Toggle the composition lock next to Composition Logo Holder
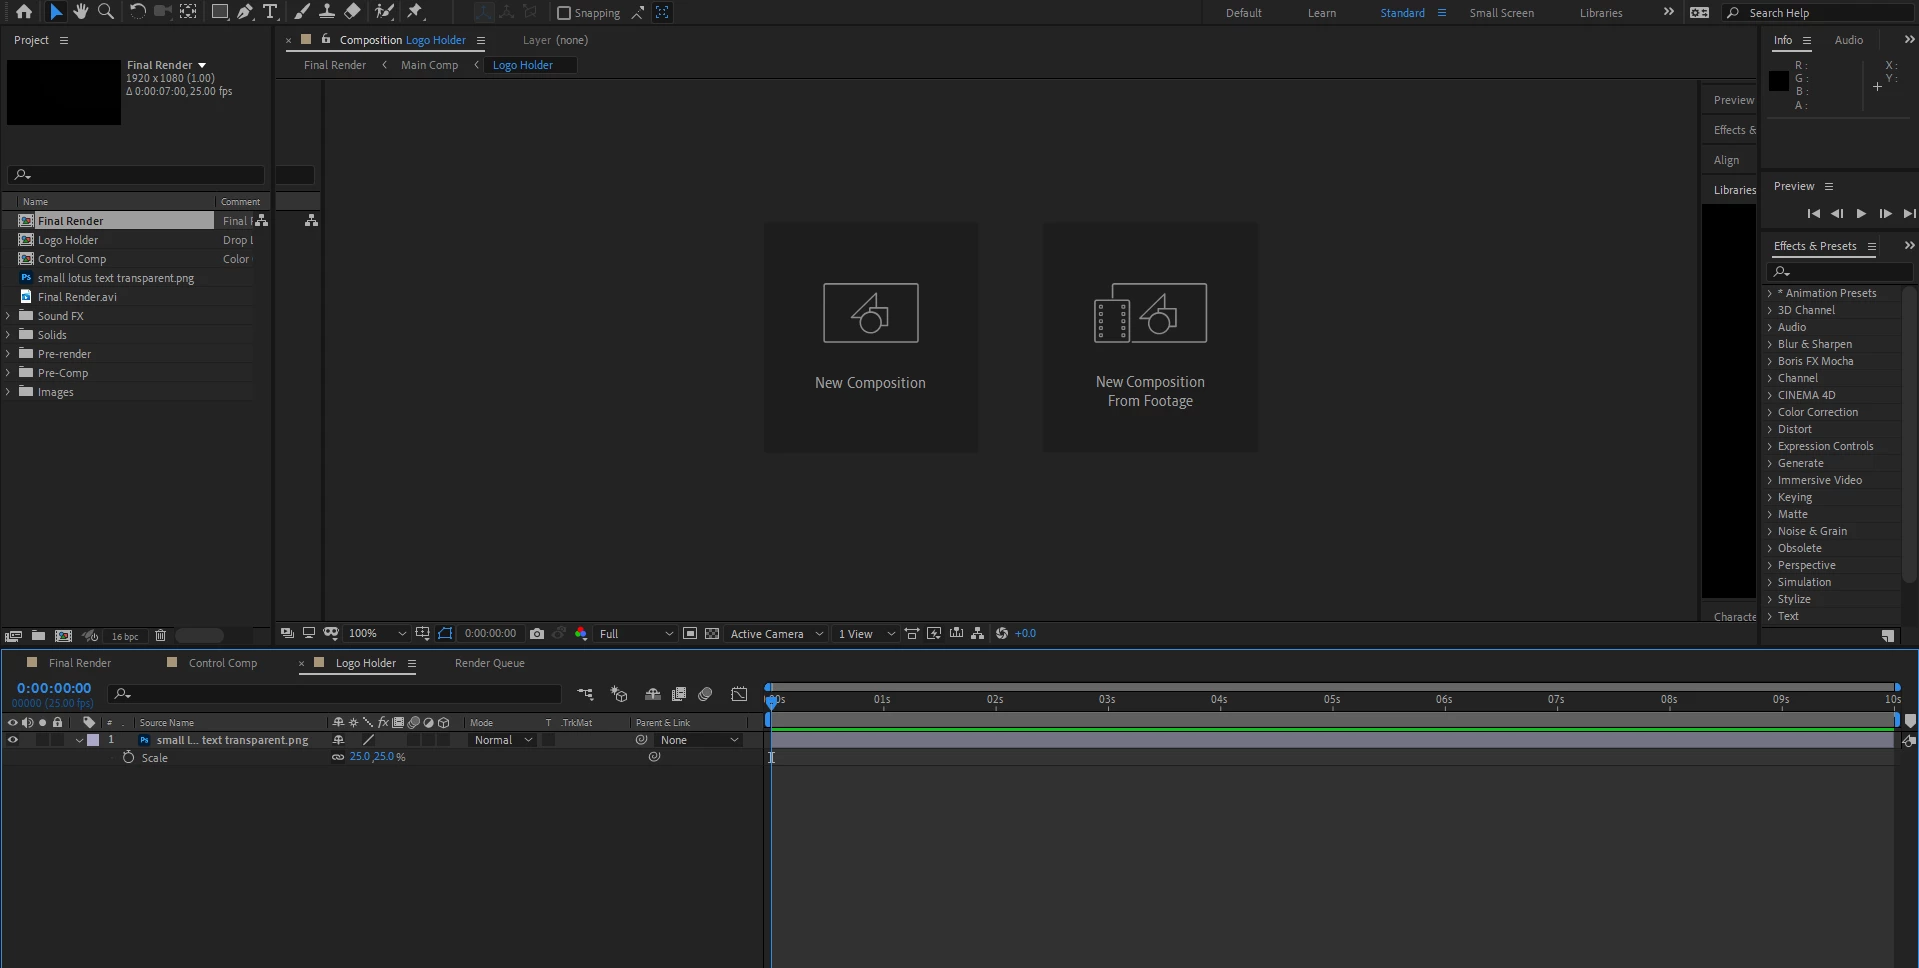 tap(326, 40)
